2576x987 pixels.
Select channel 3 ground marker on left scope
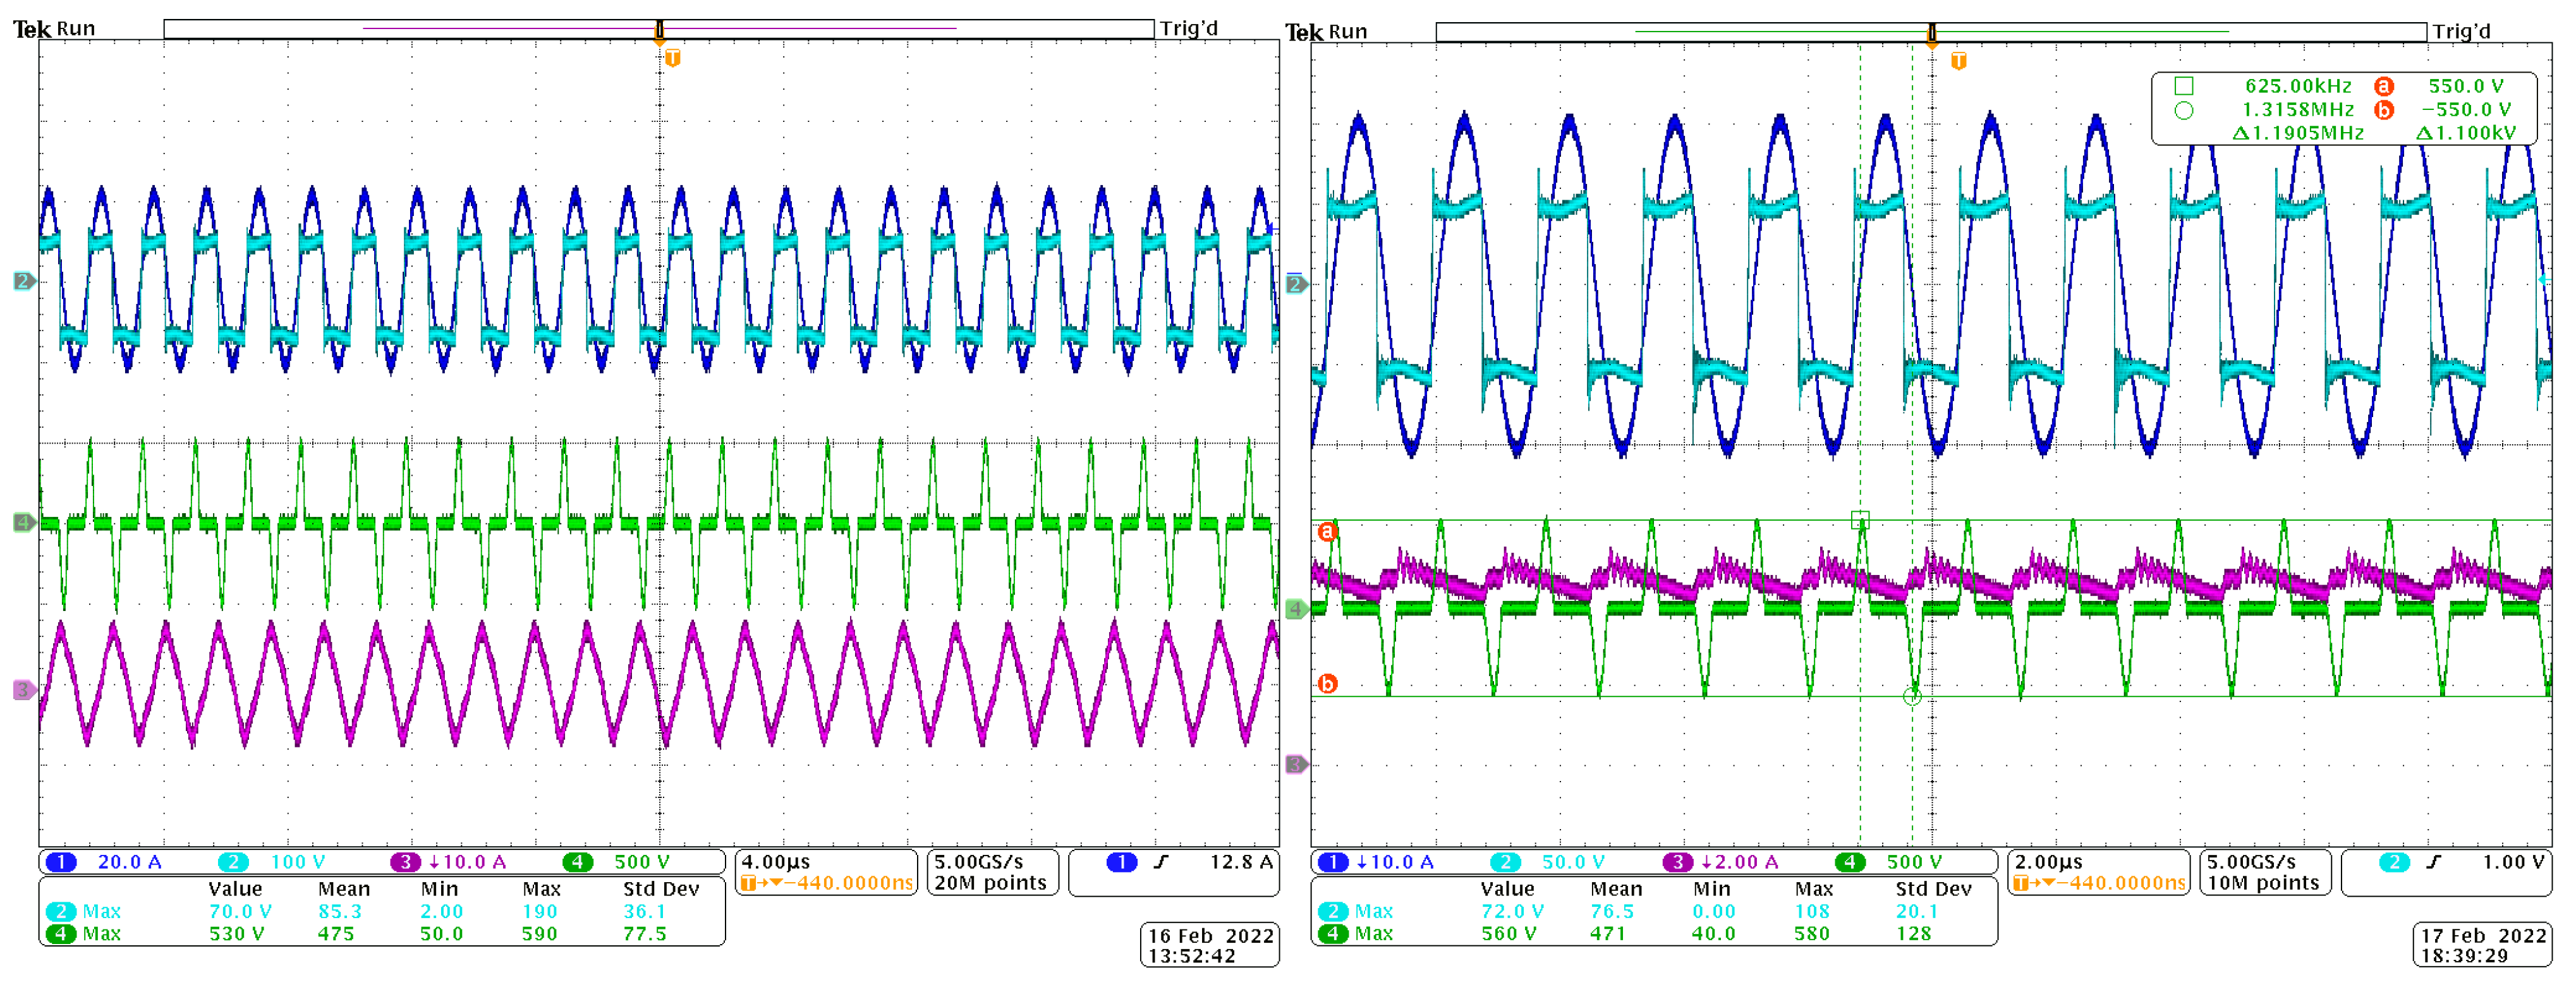(23, 690)
